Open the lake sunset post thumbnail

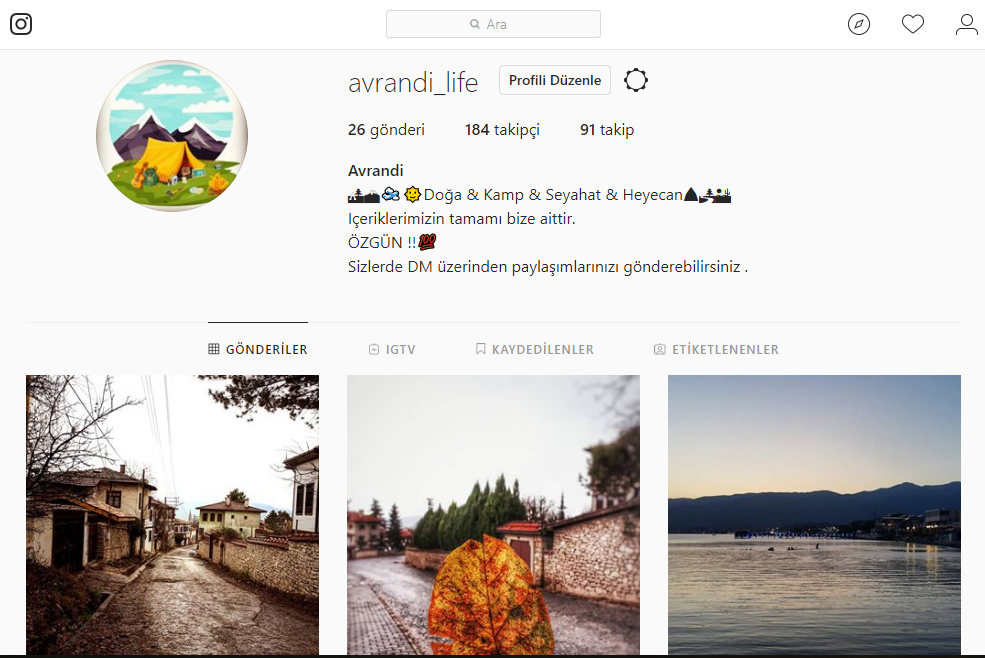click(x=814, y=515)
